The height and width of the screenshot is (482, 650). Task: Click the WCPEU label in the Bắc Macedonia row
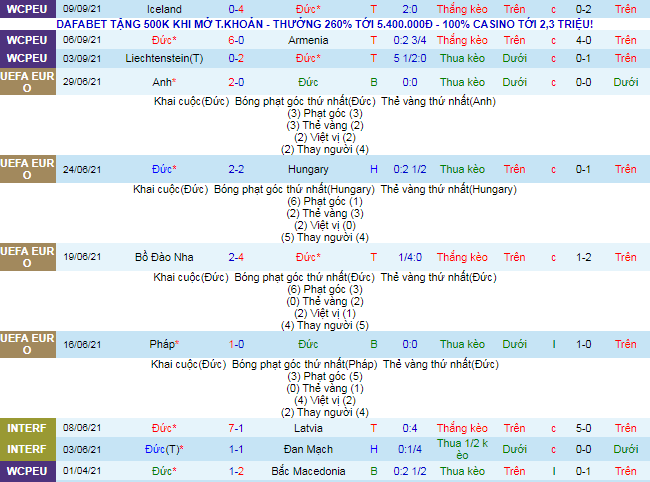pos(27,470)
